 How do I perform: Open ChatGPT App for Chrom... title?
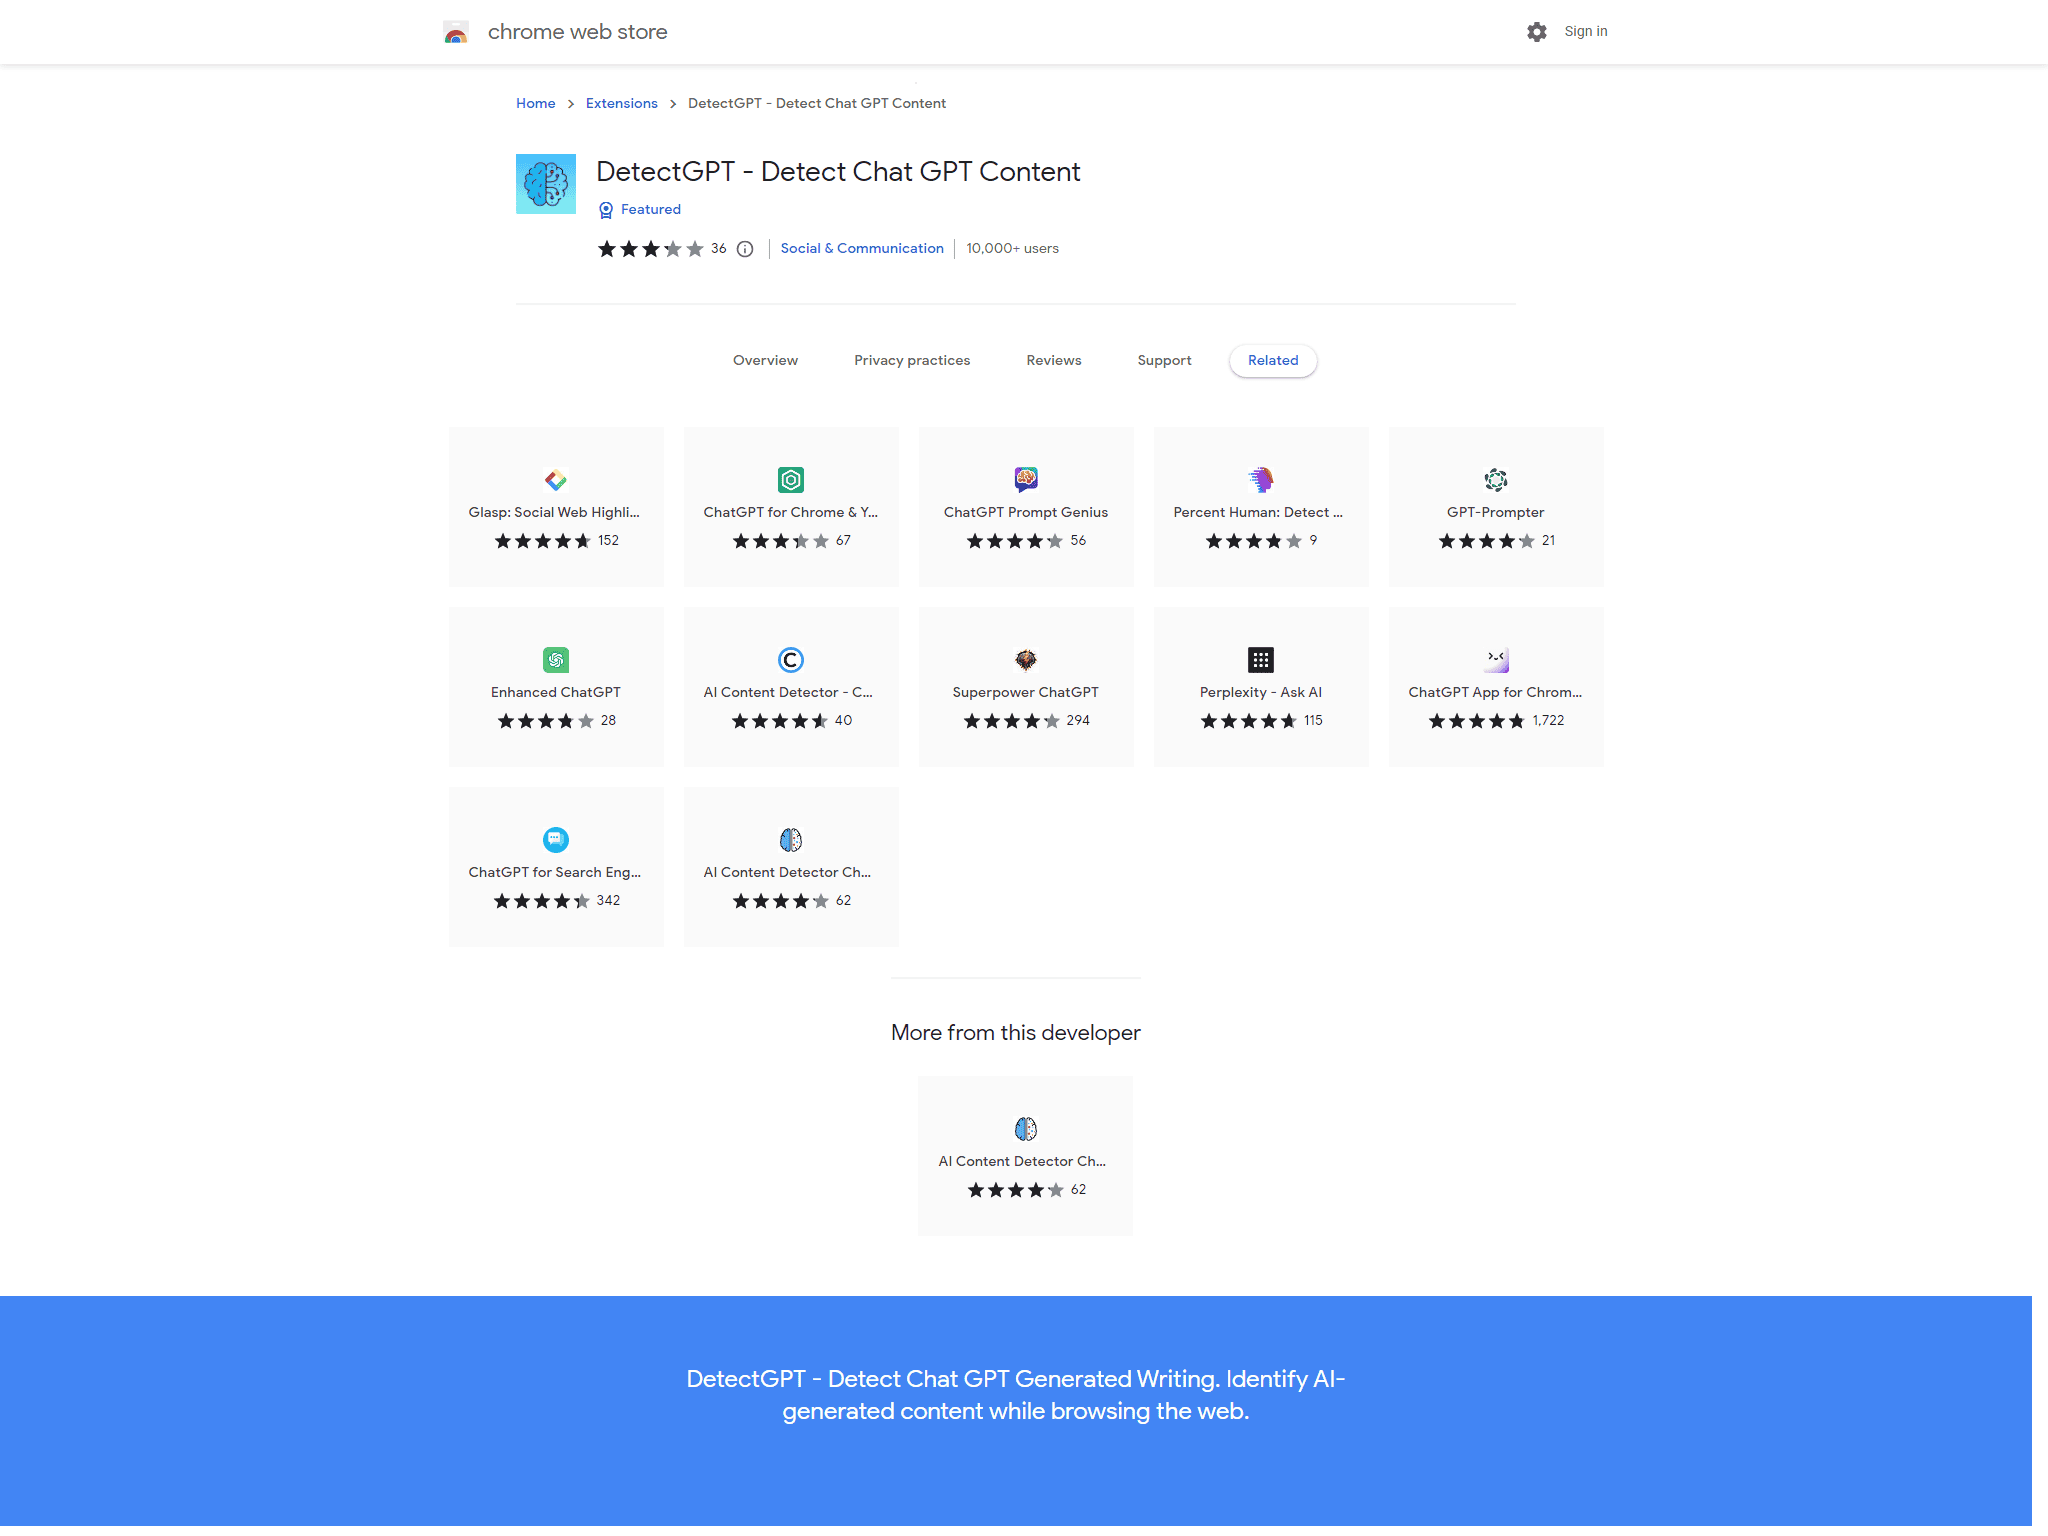[1495, 693]
